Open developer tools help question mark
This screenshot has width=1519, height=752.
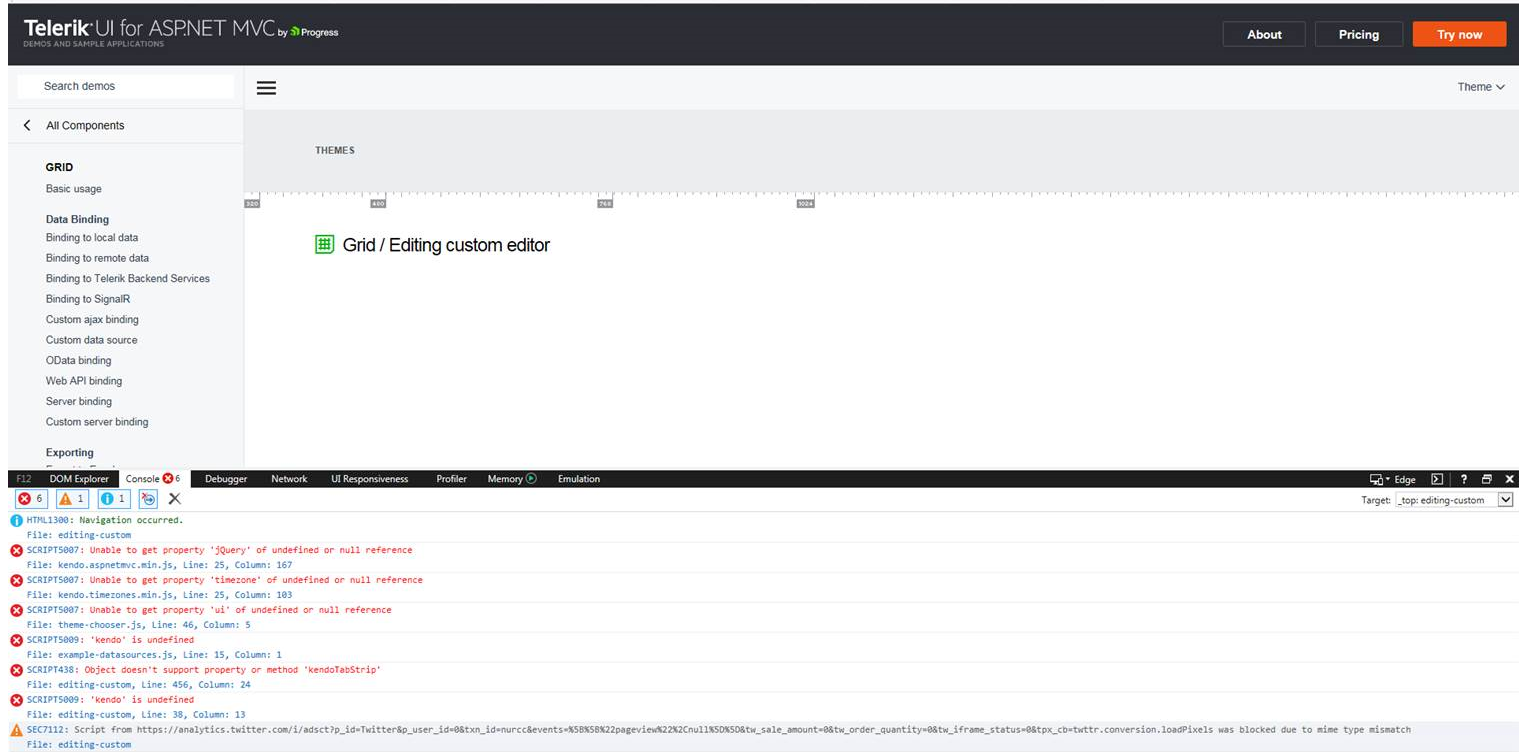pos(1464,480)
